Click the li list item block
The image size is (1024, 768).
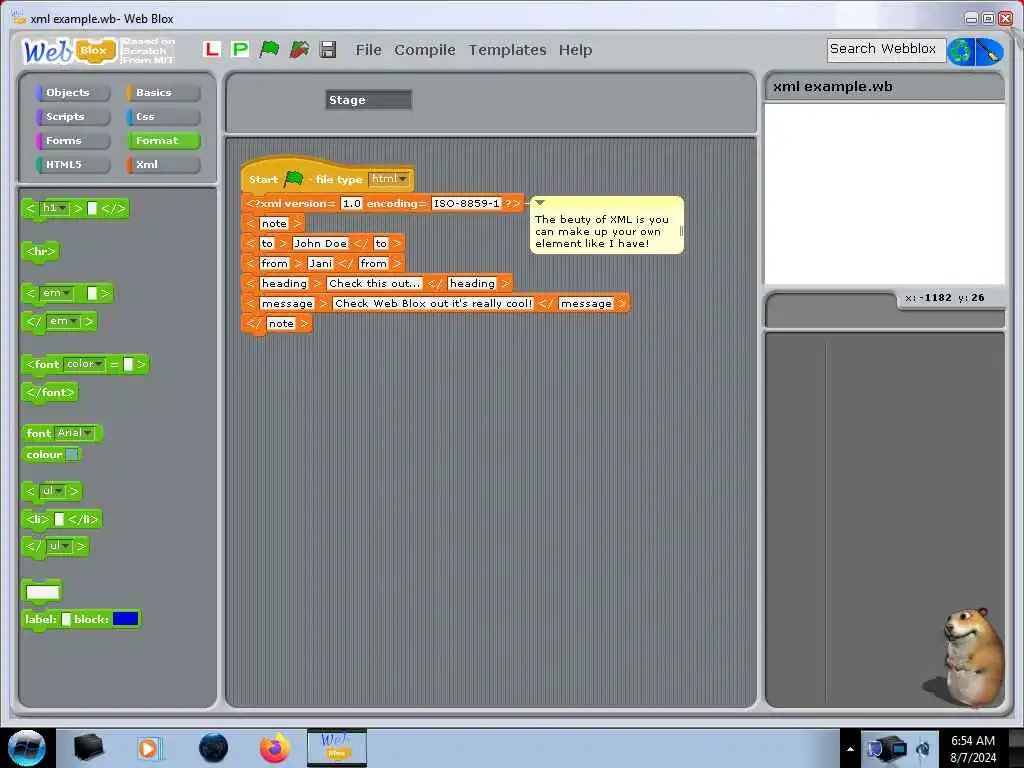tap(62, 519)
